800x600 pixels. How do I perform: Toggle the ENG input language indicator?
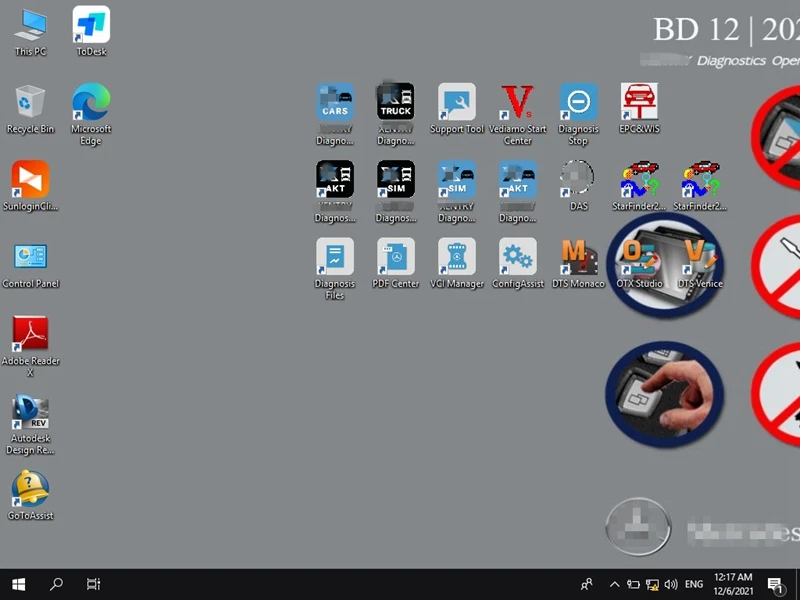694,584
